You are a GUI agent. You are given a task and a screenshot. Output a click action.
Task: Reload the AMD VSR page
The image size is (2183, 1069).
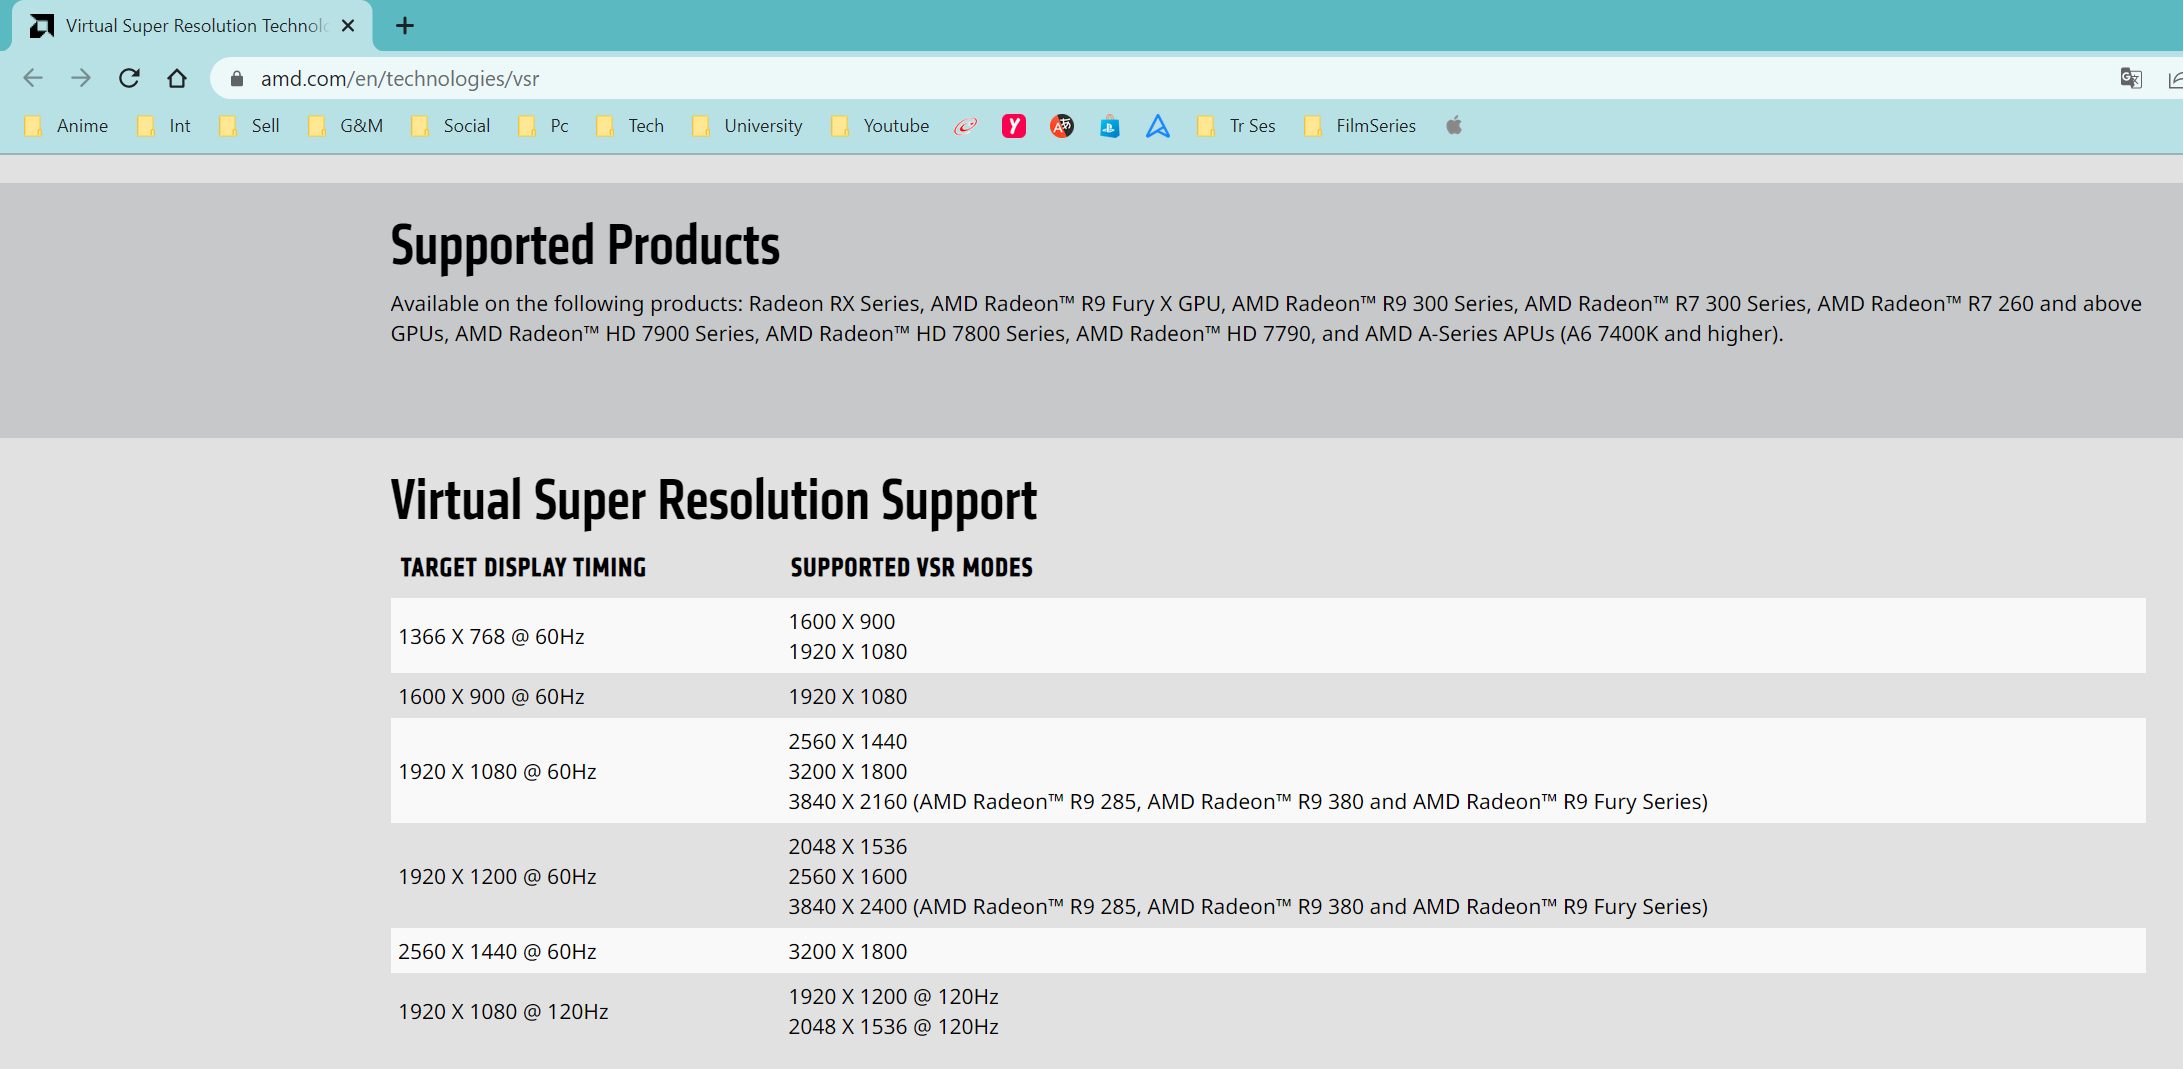click(129, 78)
